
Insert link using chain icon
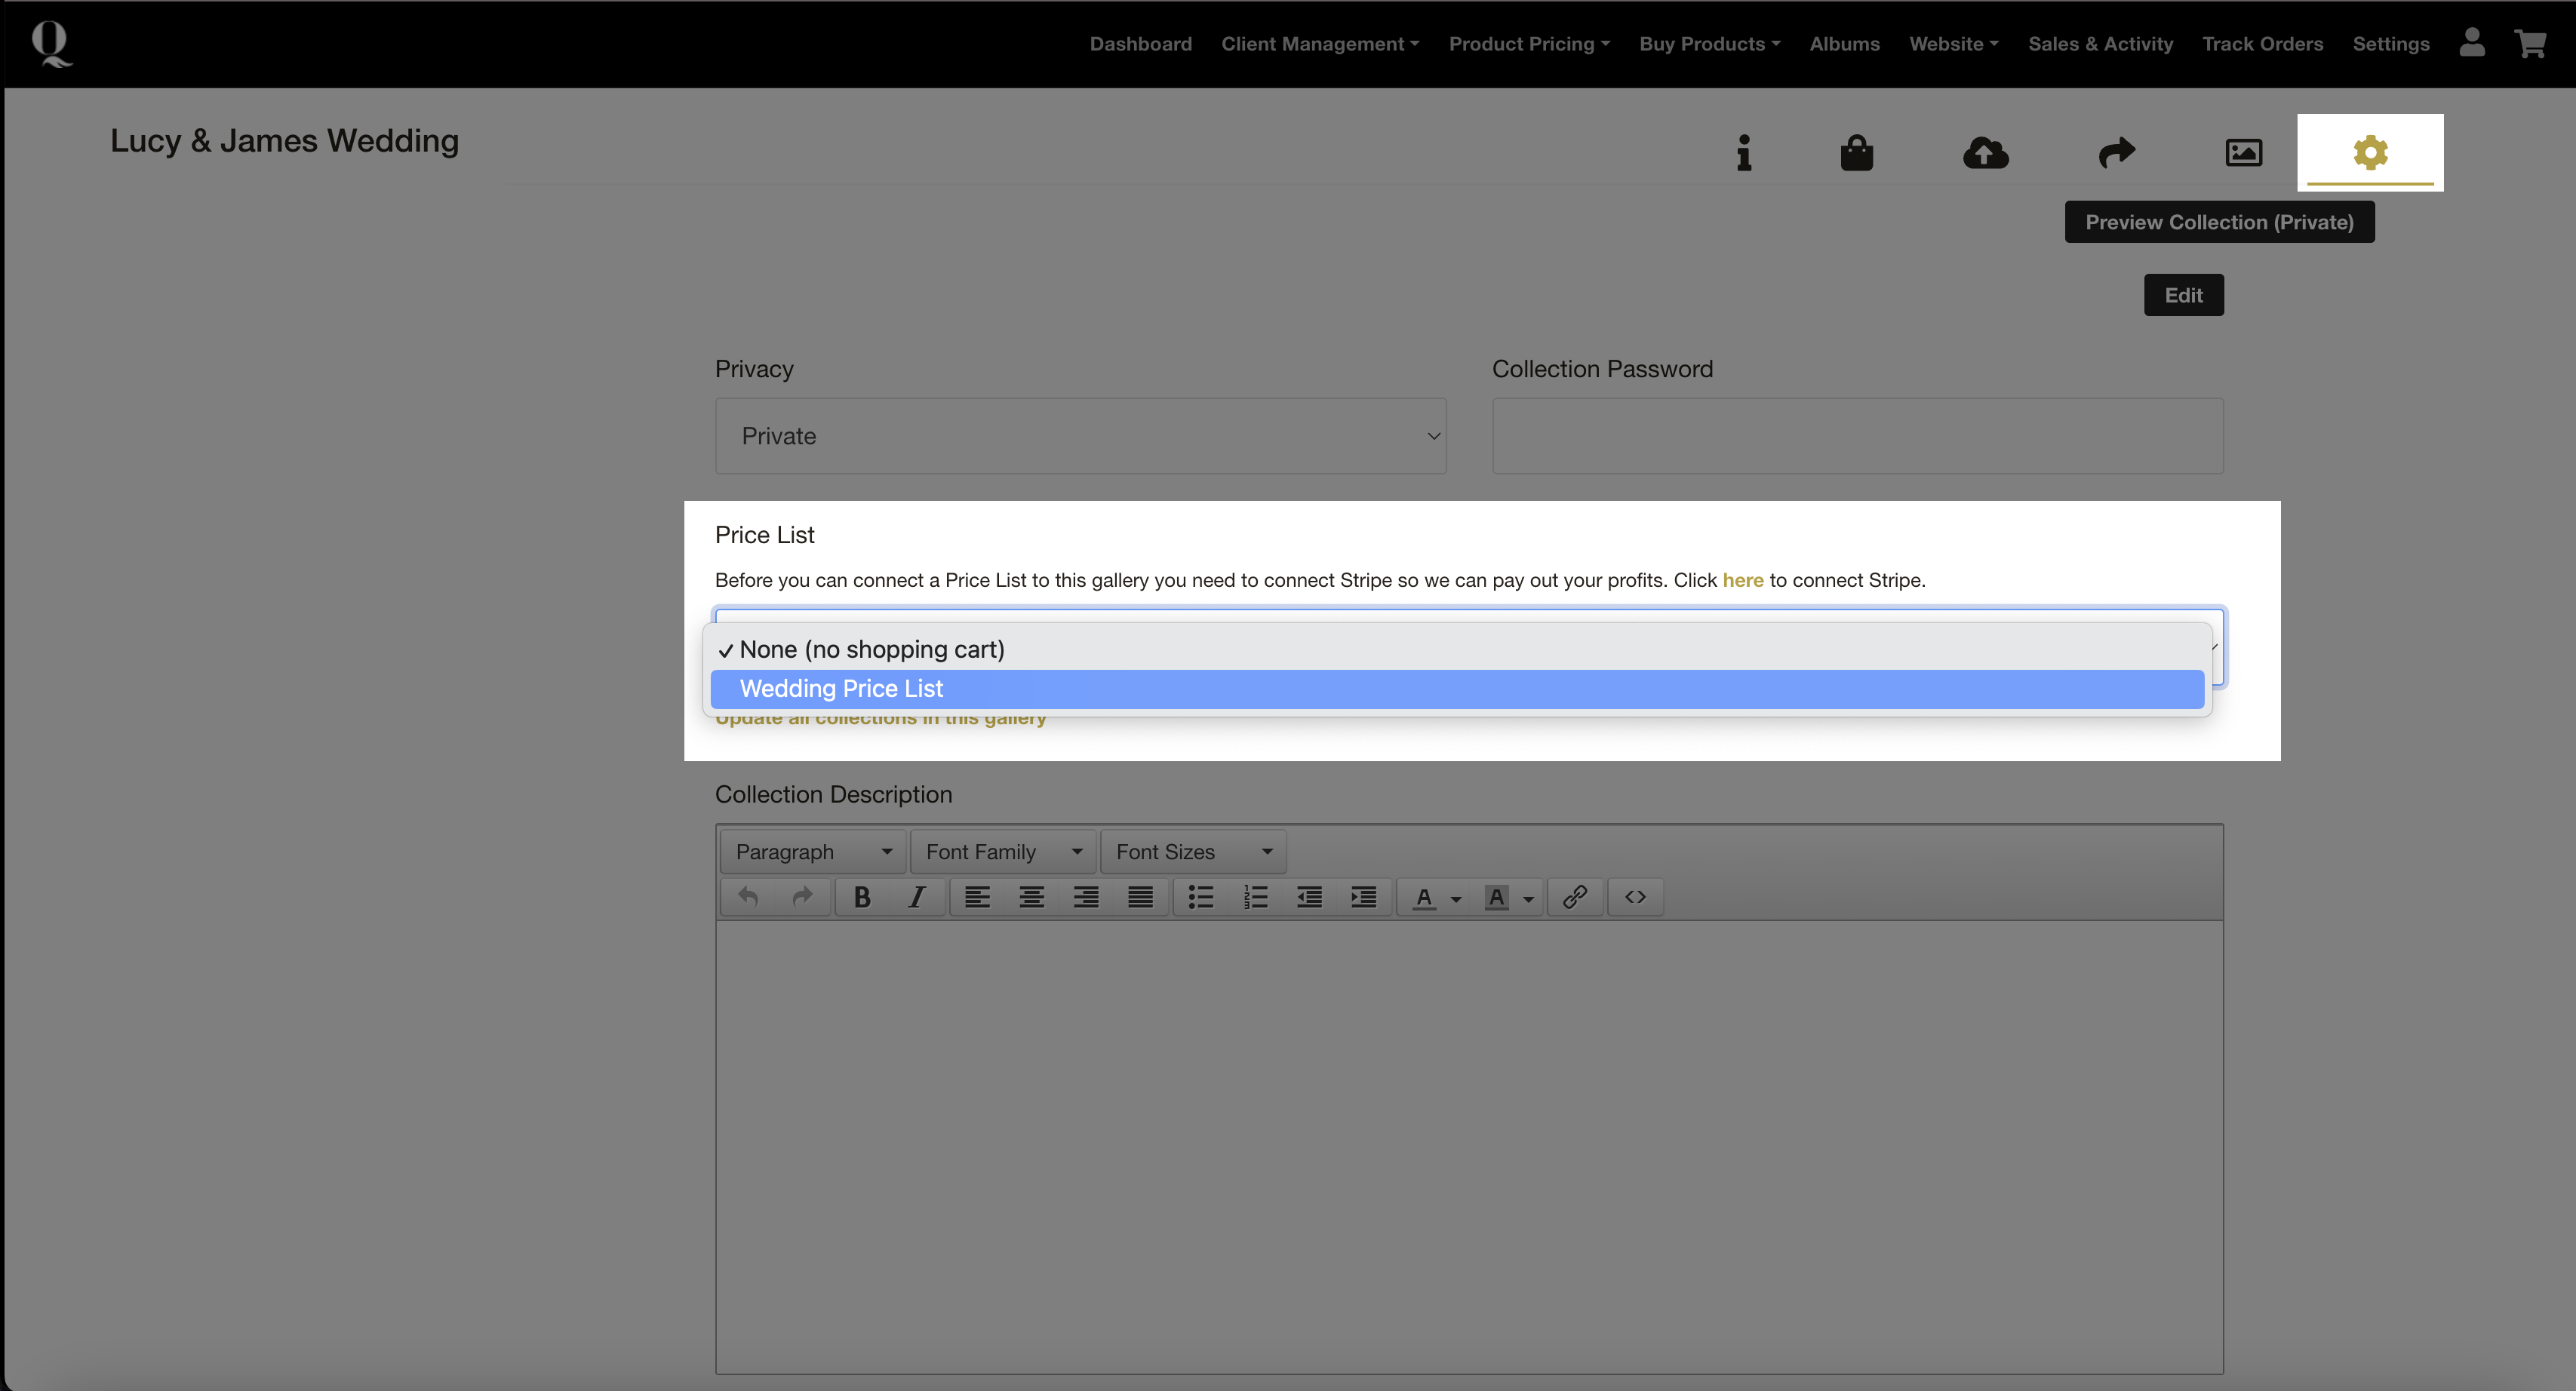1575,897
